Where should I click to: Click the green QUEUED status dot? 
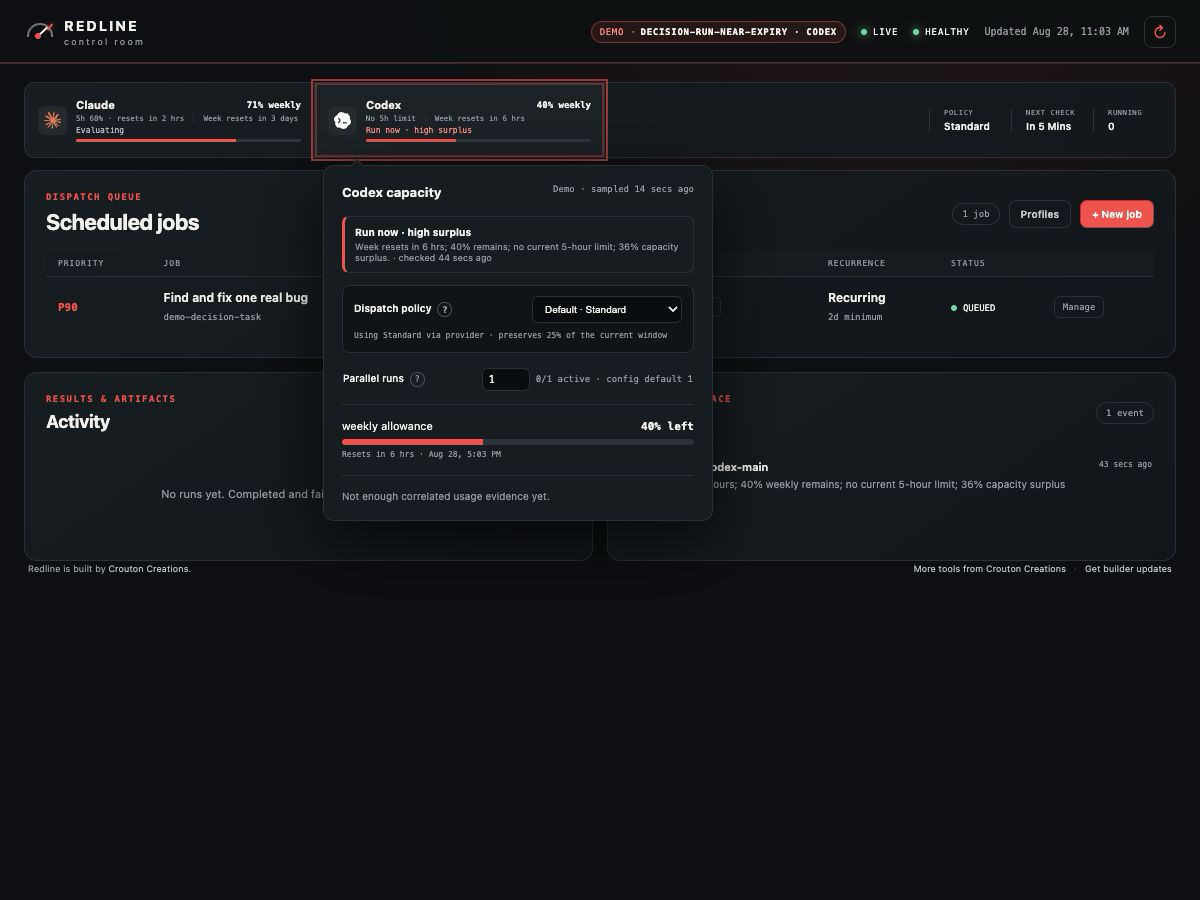(954, 308)
